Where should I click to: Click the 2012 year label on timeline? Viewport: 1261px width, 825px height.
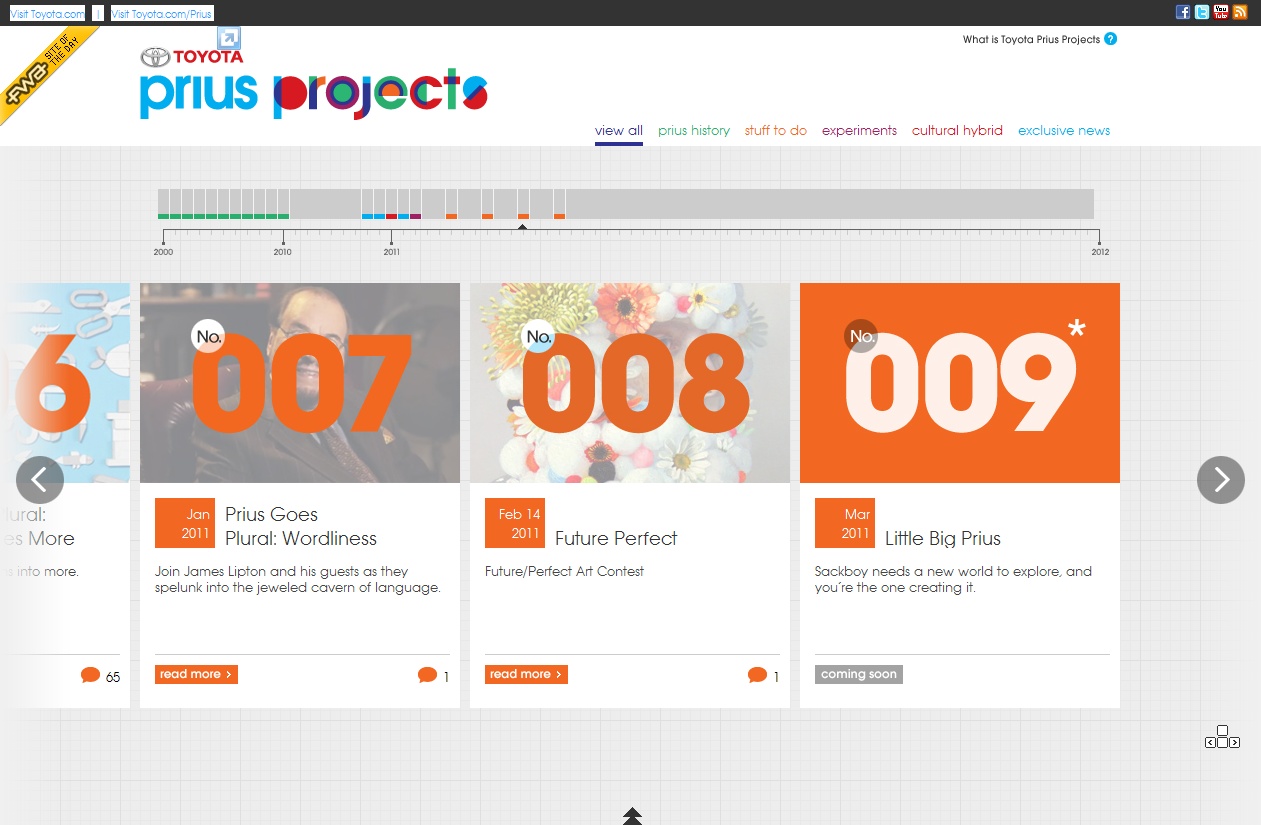click(x=1100, y=252)
